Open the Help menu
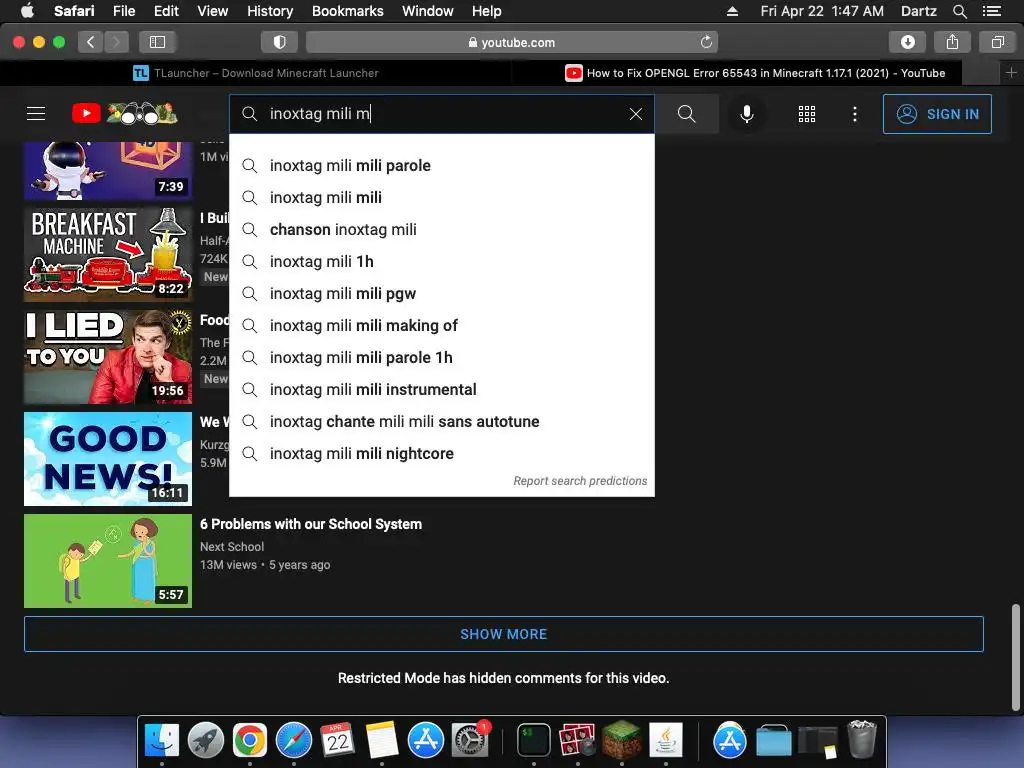The width and height of the screenshot is (1024, 768). [x=487, y=11]
